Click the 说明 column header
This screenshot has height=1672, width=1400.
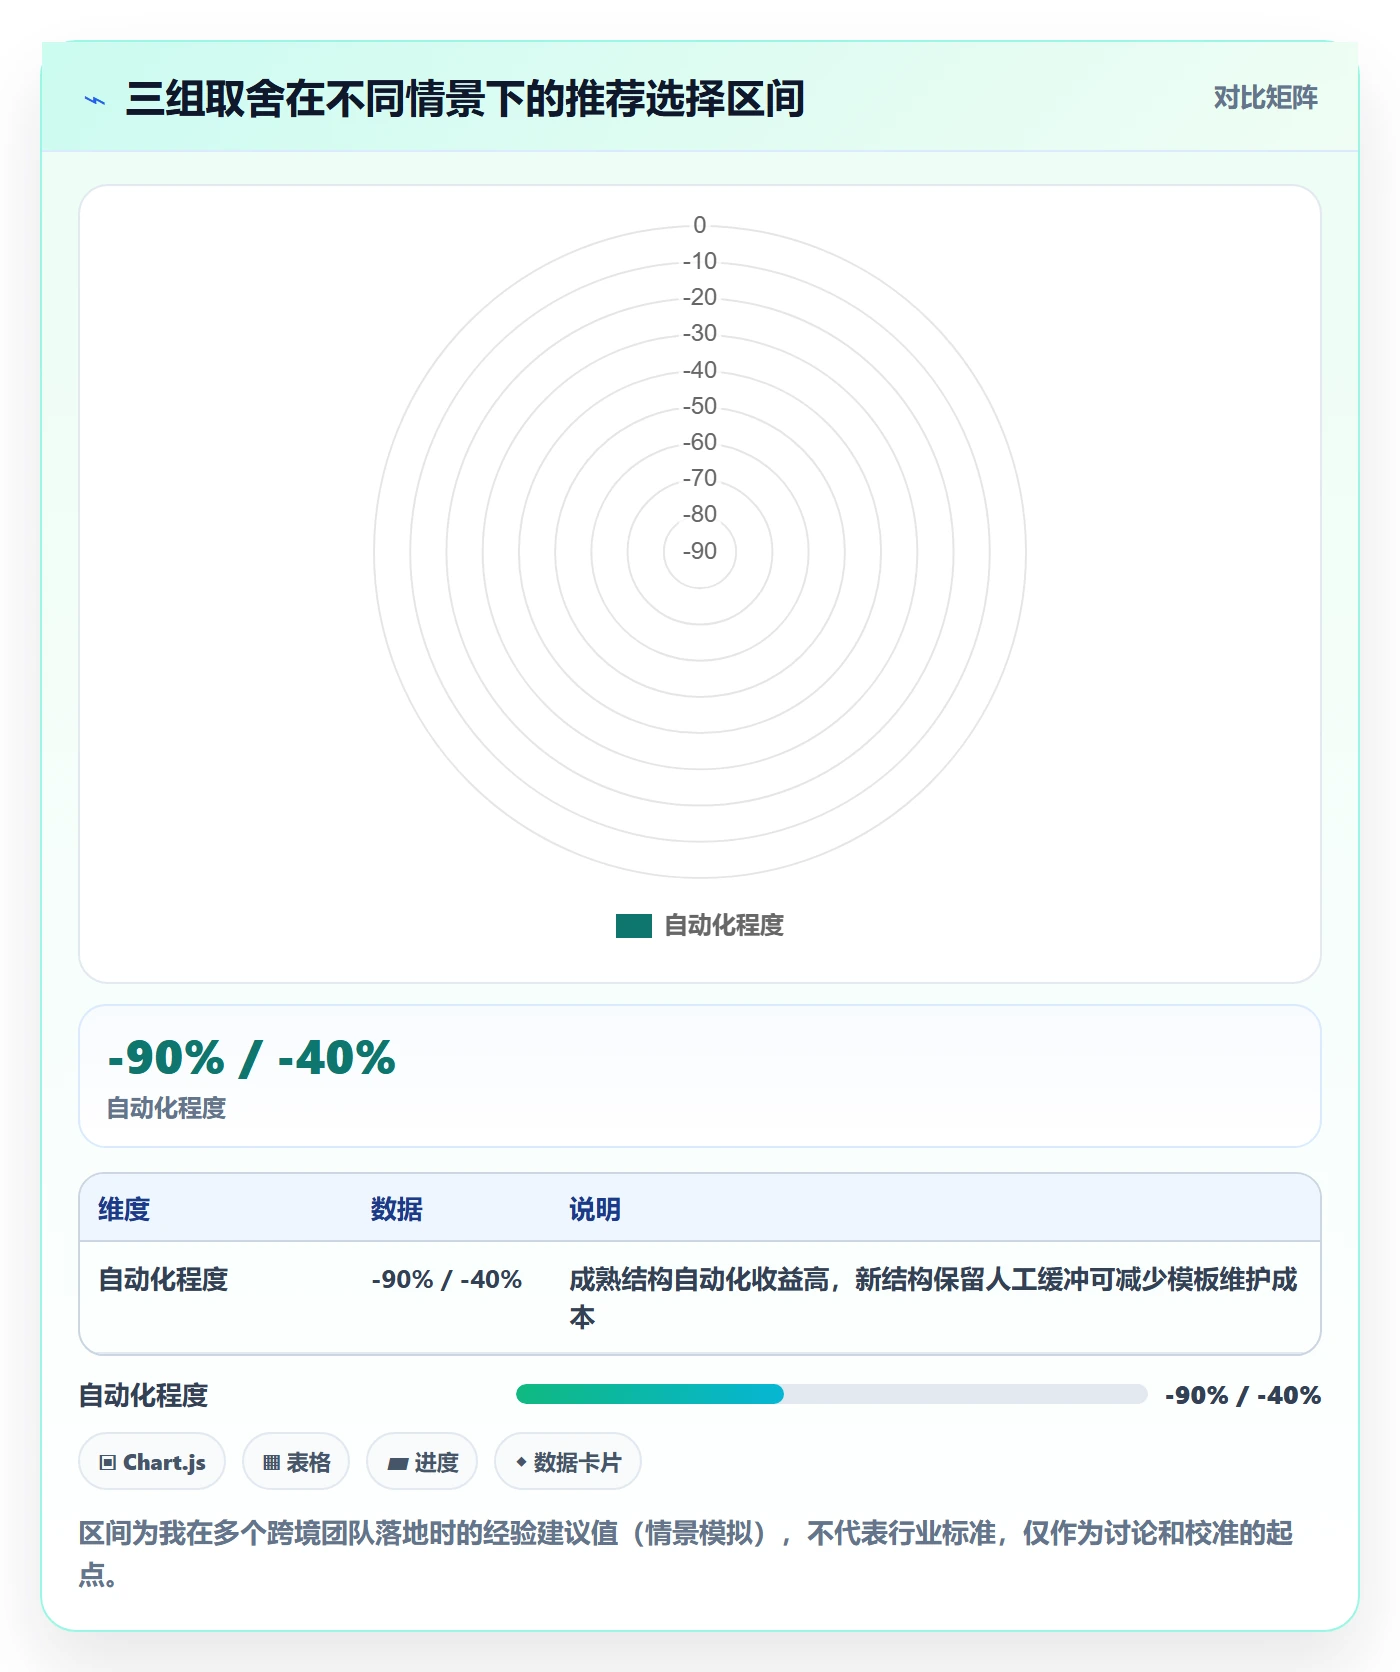[595, 1209]
